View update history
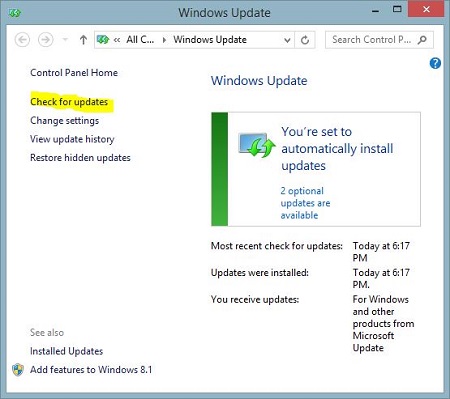This screenshot has height=399, width=450. [72, 139]
